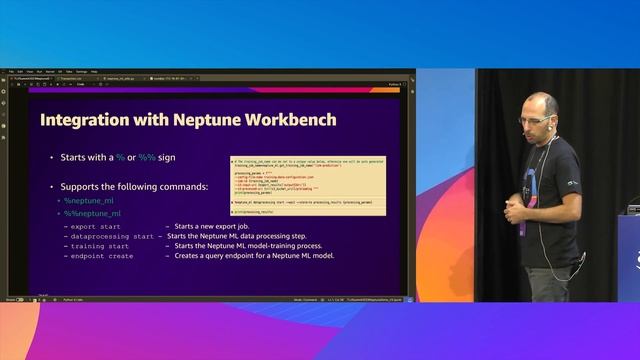Click the paste cell toolbar icon
The width and height of the screenshot is (640, 360).
(44, 84)
